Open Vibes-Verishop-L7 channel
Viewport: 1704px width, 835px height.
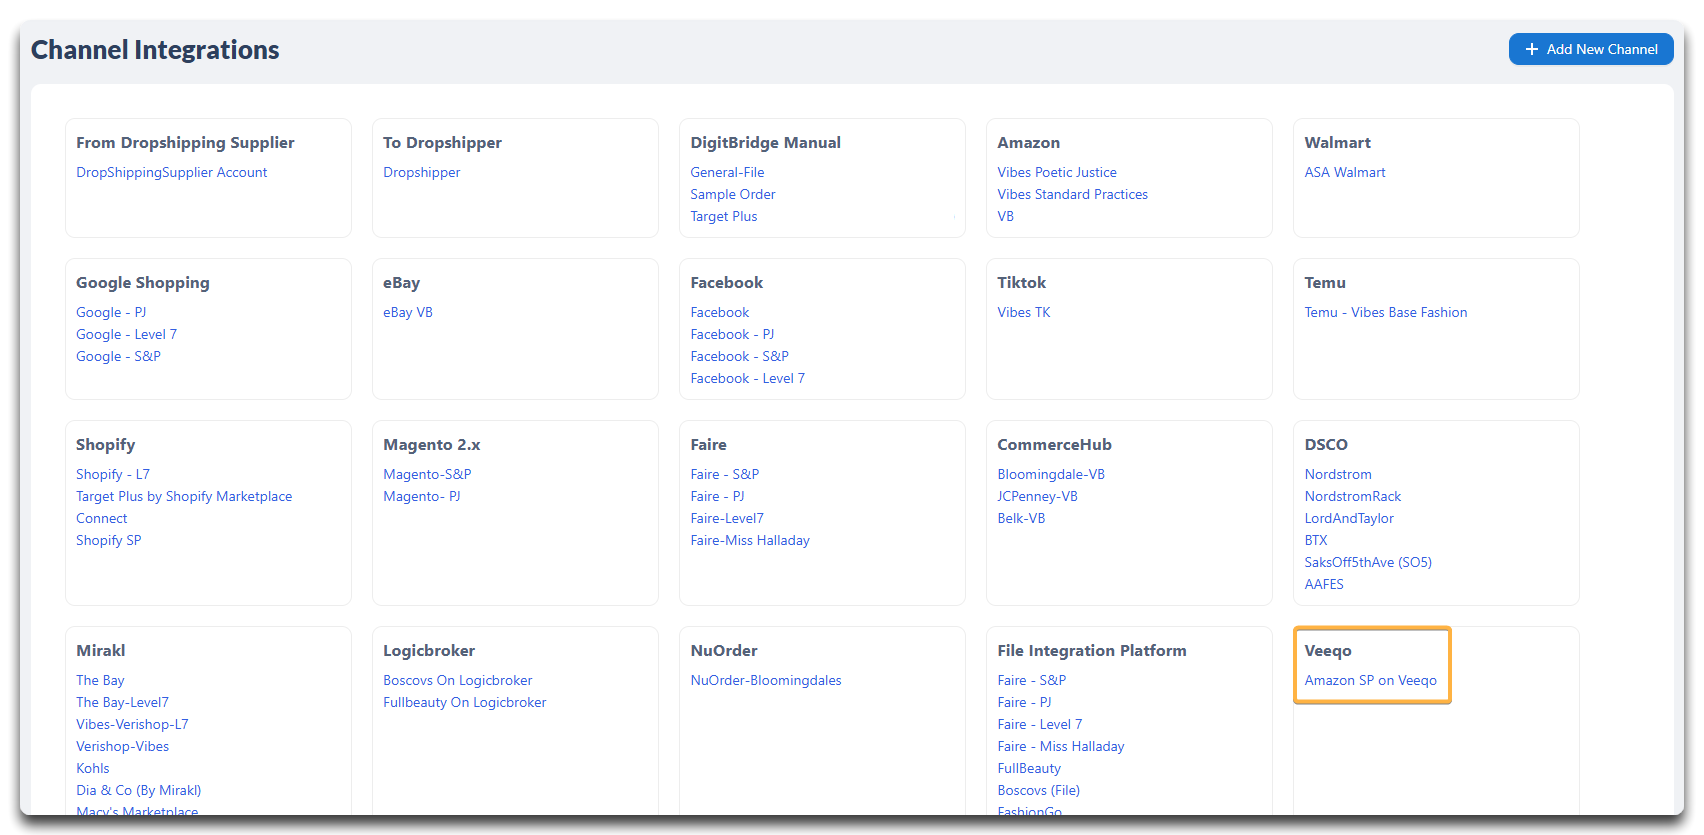point(132,724)
